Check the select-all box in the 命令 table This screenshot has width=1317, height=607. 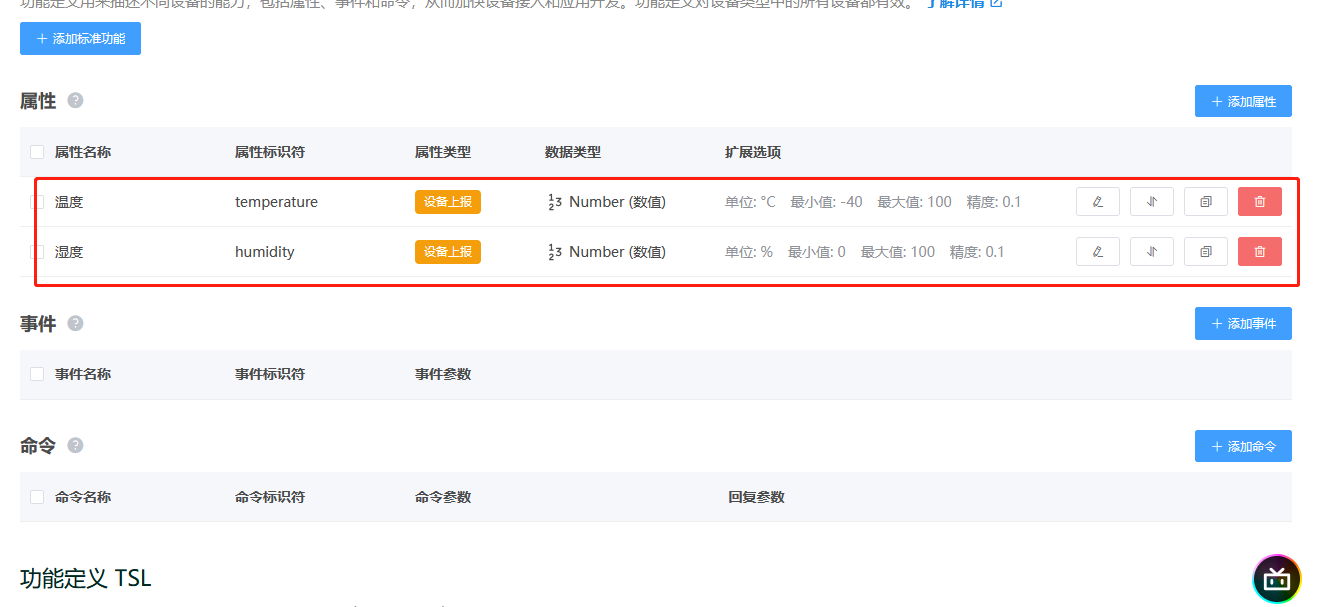click(x=36, y=496)
